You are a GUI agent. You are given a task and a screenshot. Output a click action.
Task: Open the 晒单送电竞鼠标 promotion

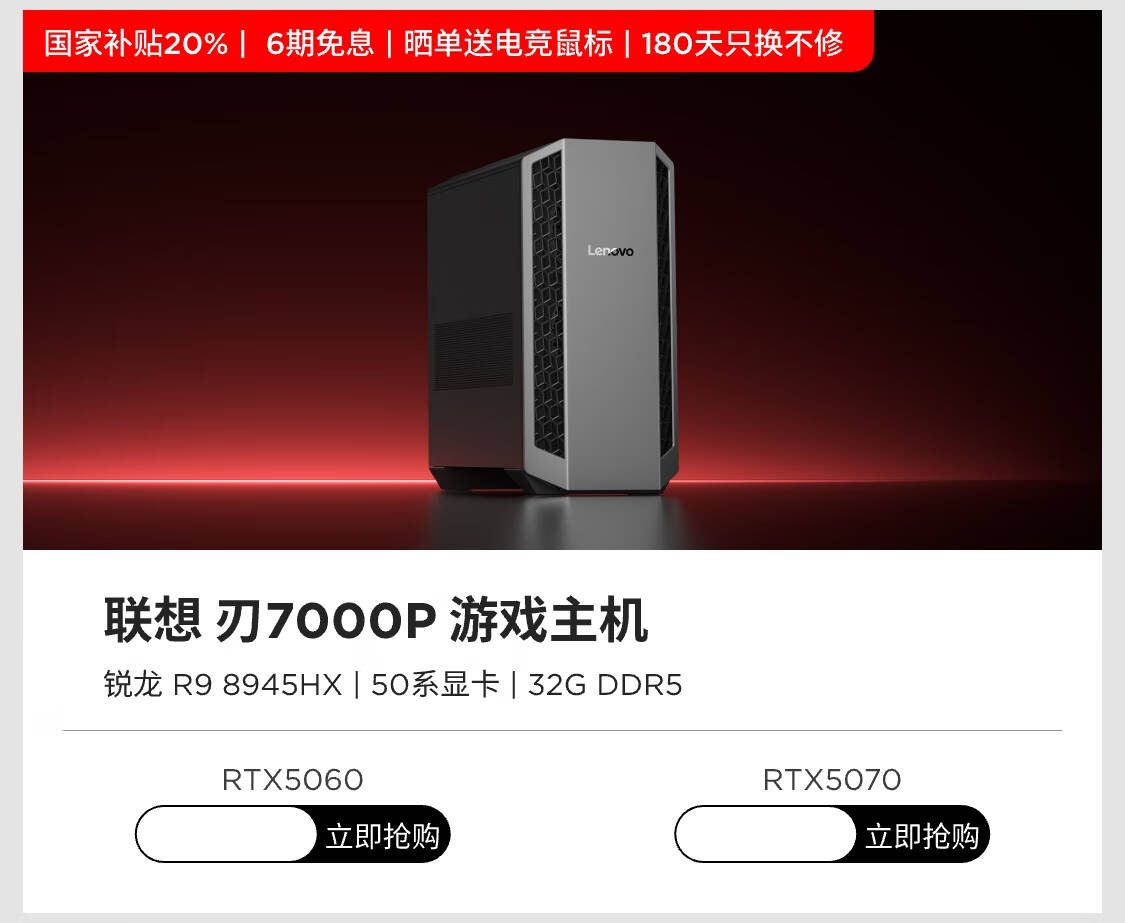[x=508, y=43]
